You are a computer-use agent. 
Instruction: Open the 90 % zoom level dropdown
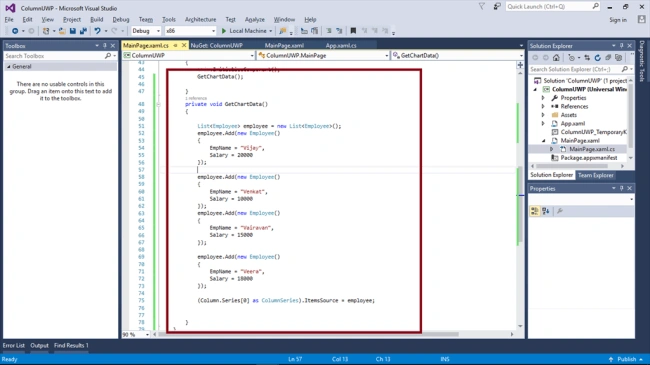pyautogui.click(x=147, y=334)
